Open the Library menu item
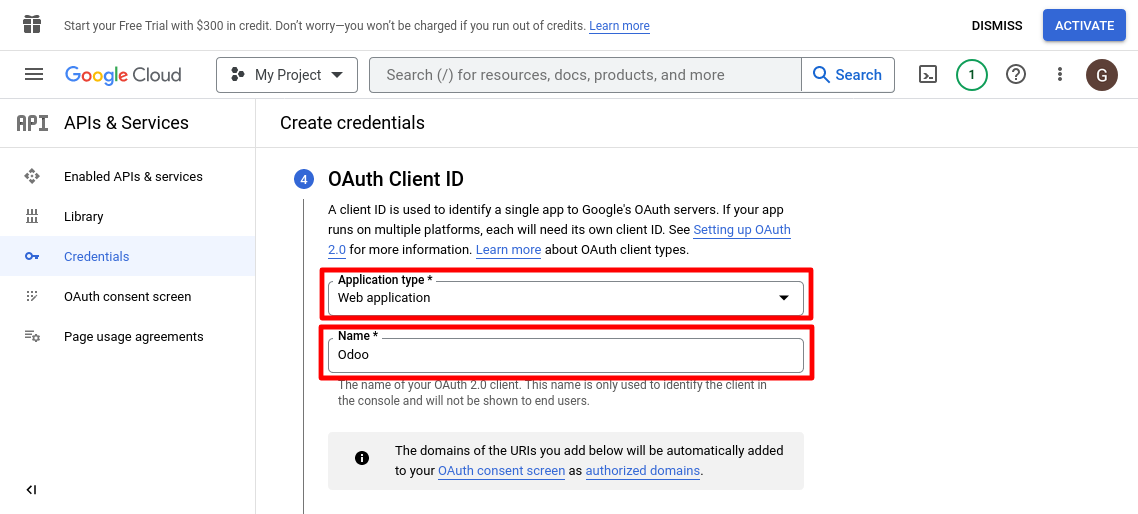This screenshot has width=1138, height=514. 84,217
